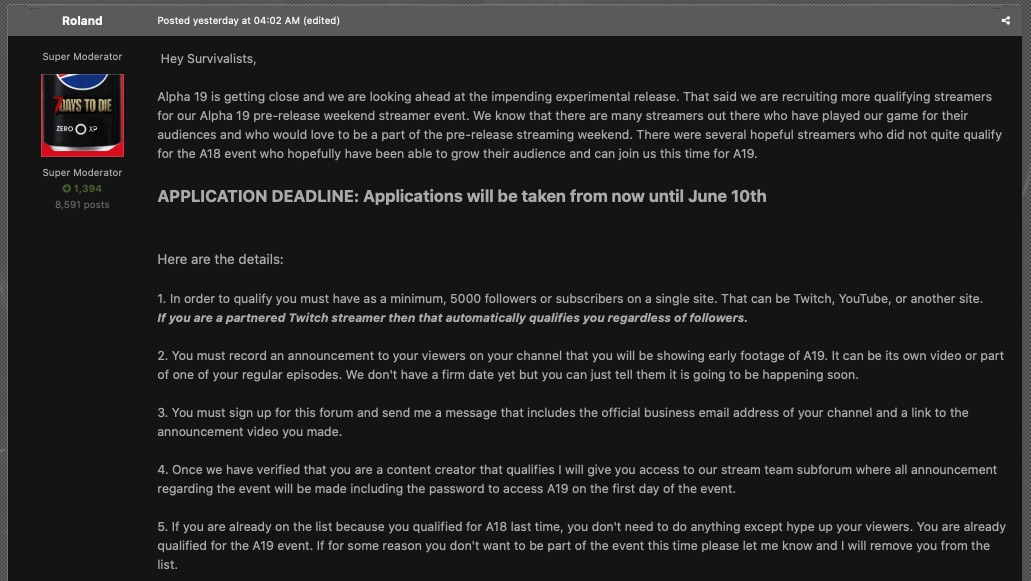
Task: Click Roland's 7 Days to Die avatar
Action: (x=82, y=115)
